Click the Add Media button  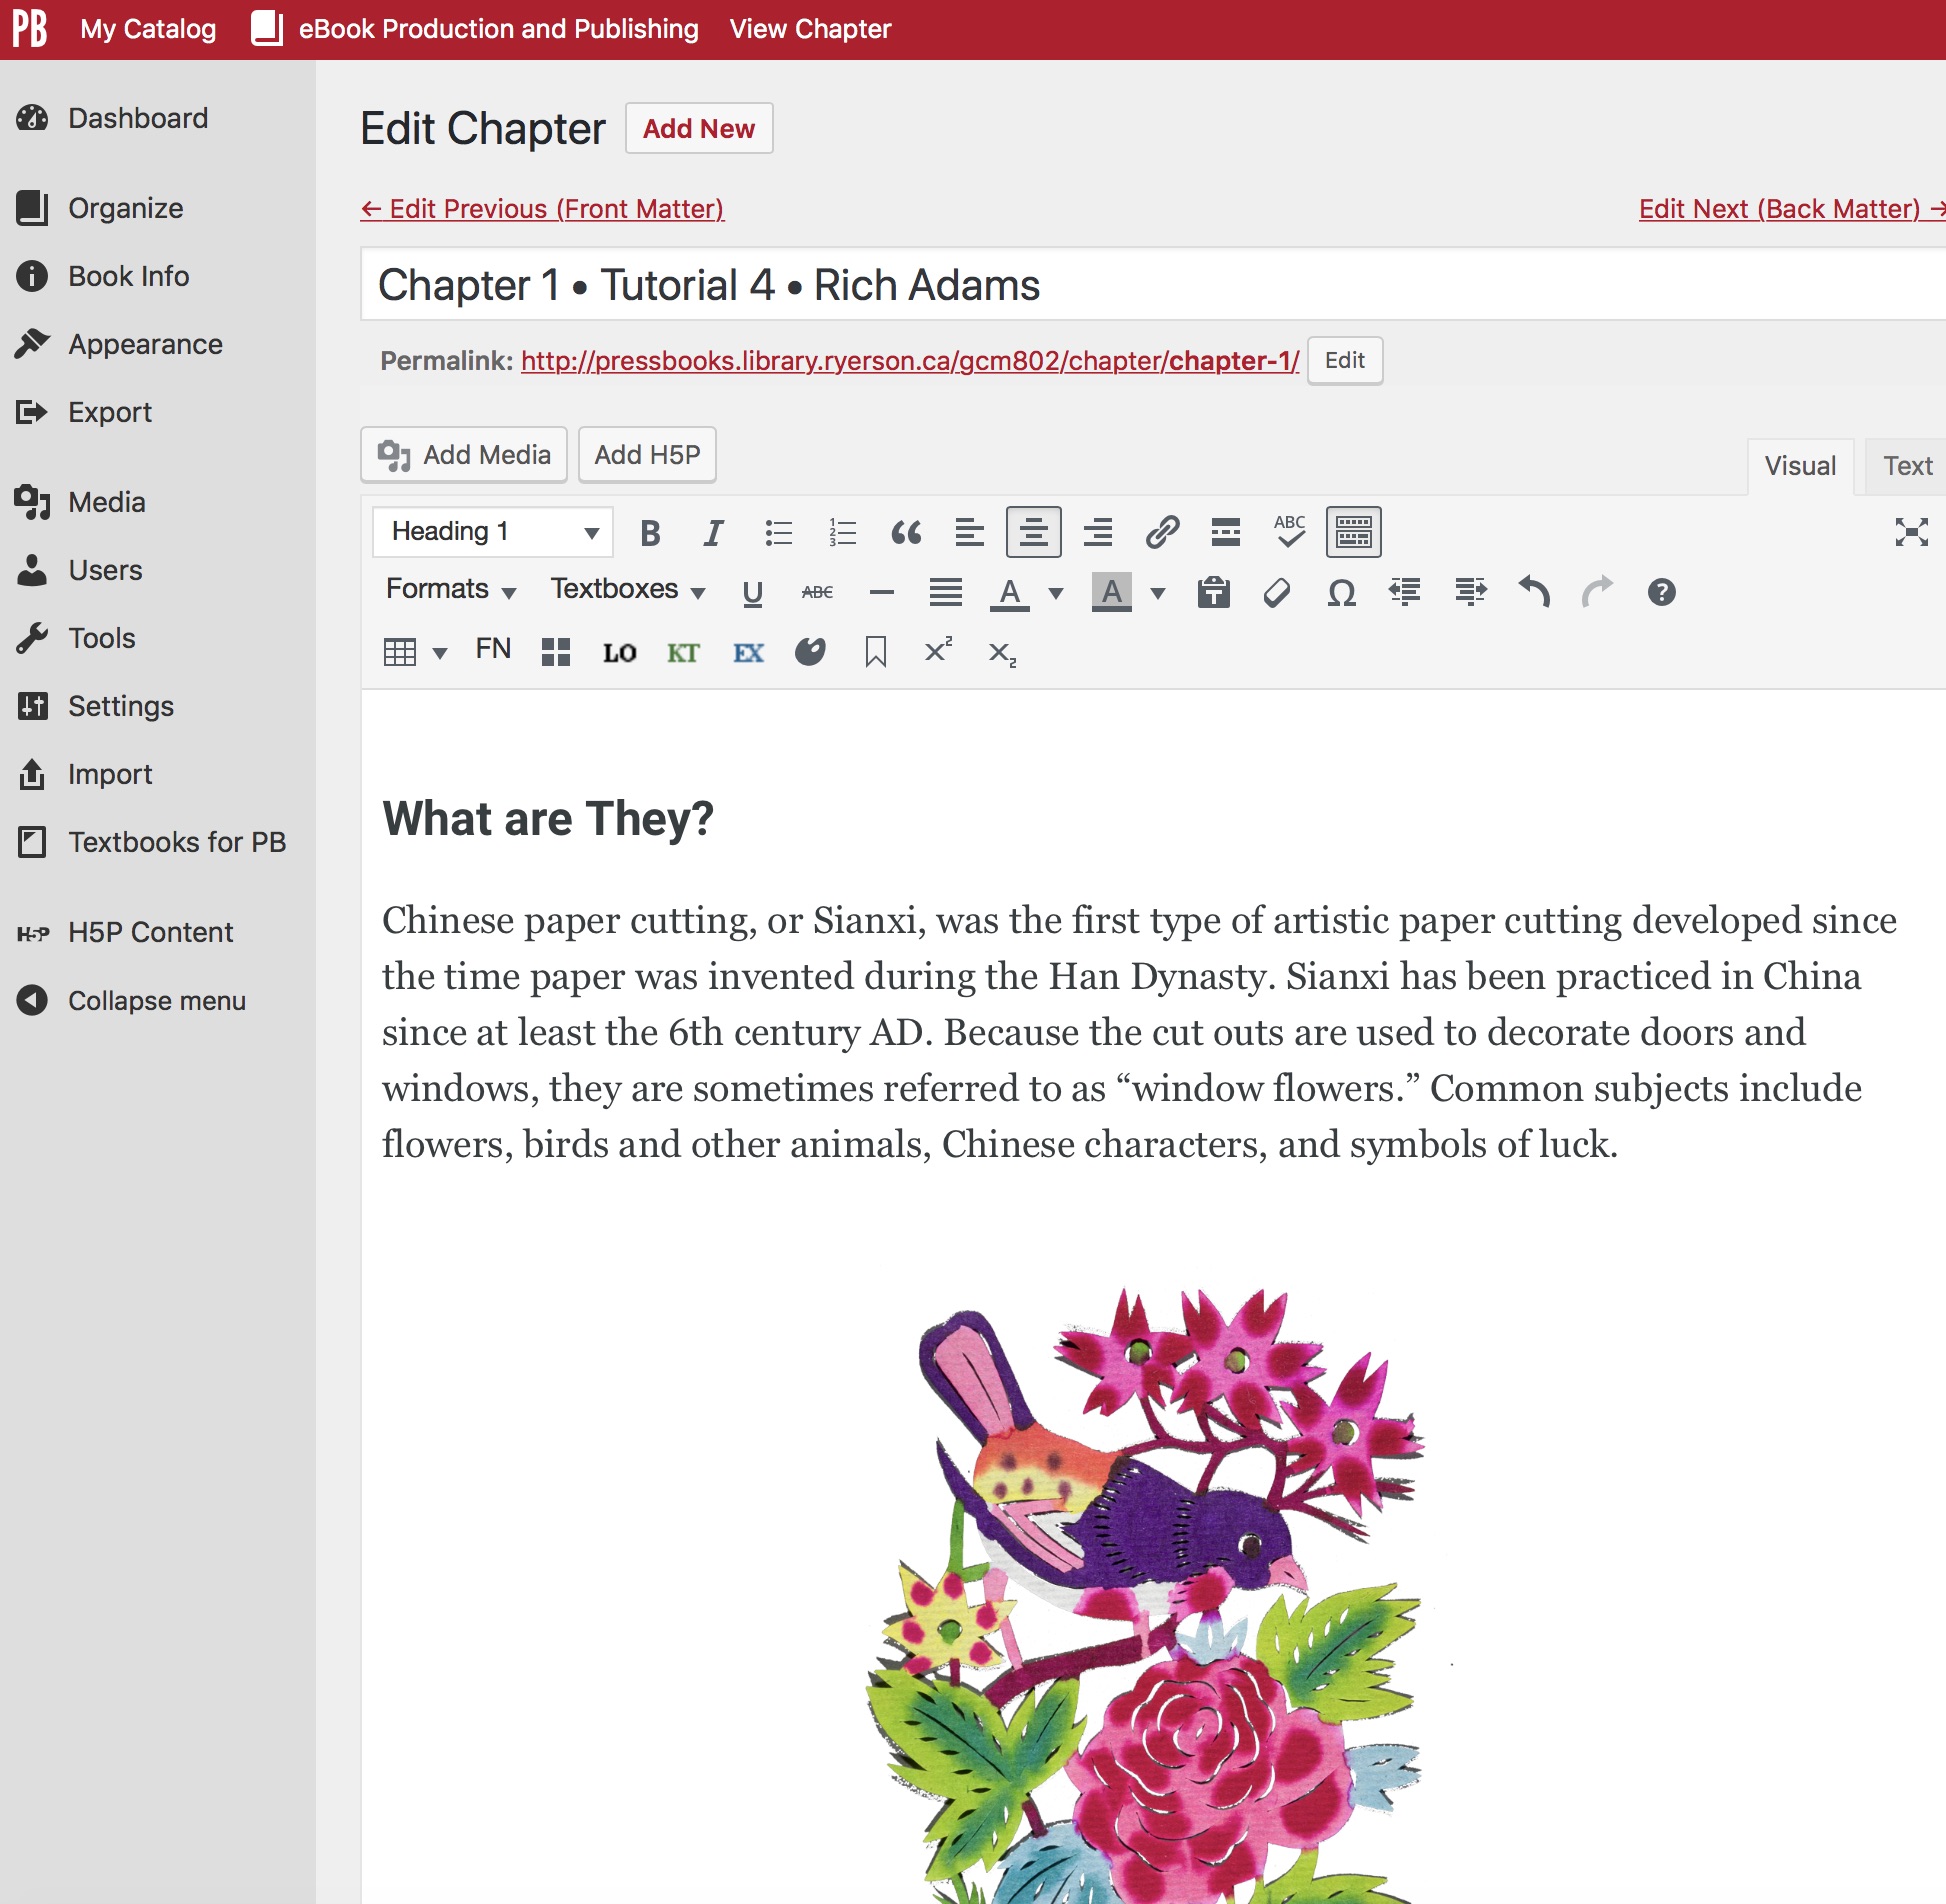pyautogui.click(x=464, y=455)
